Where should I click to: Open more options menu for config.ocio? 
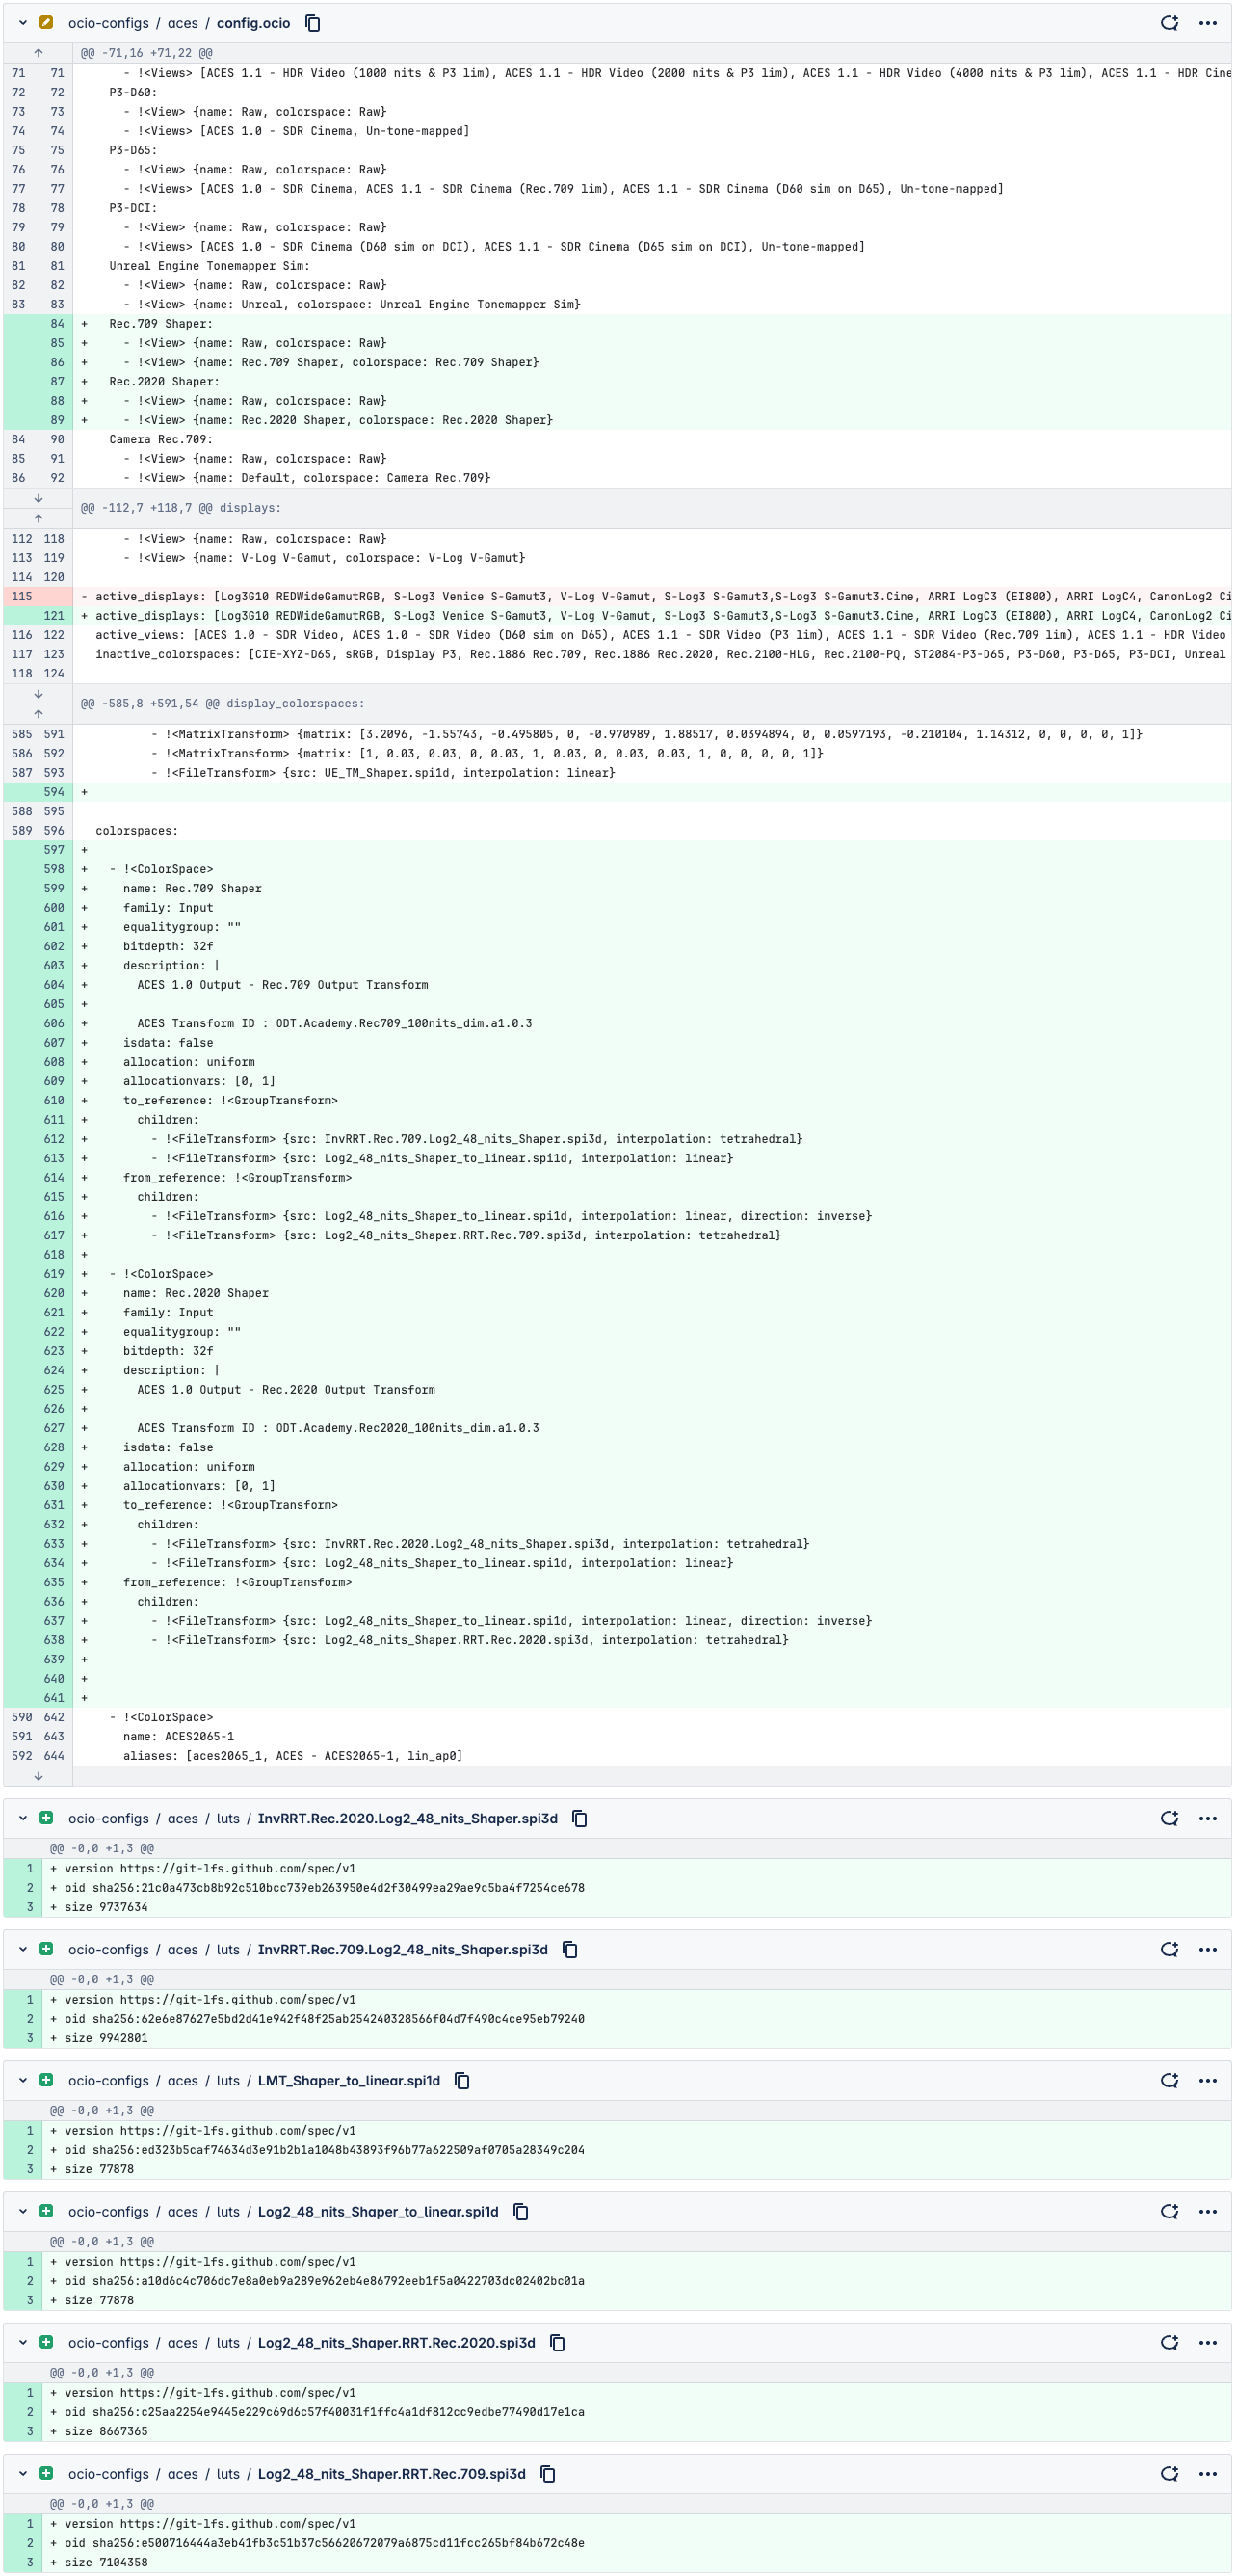pos(1207,23)
